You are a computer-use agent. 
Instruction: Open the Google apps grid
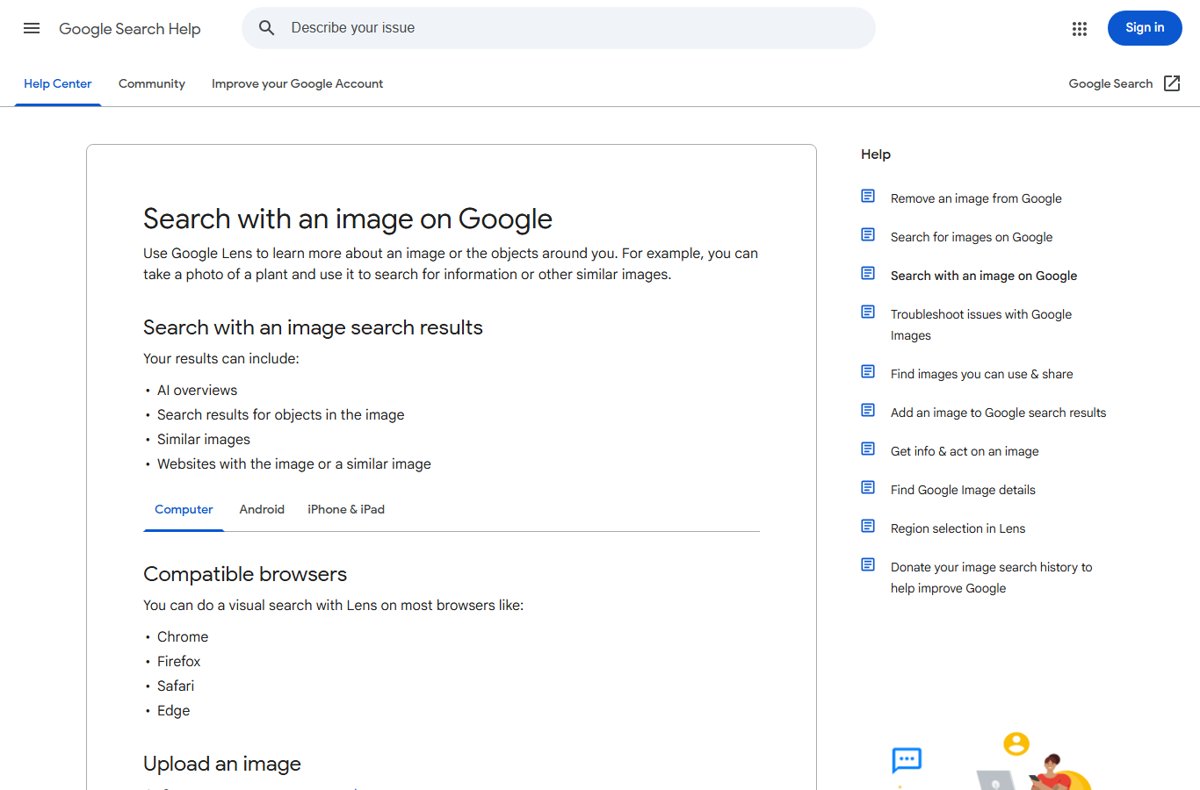coord(1079,29)
